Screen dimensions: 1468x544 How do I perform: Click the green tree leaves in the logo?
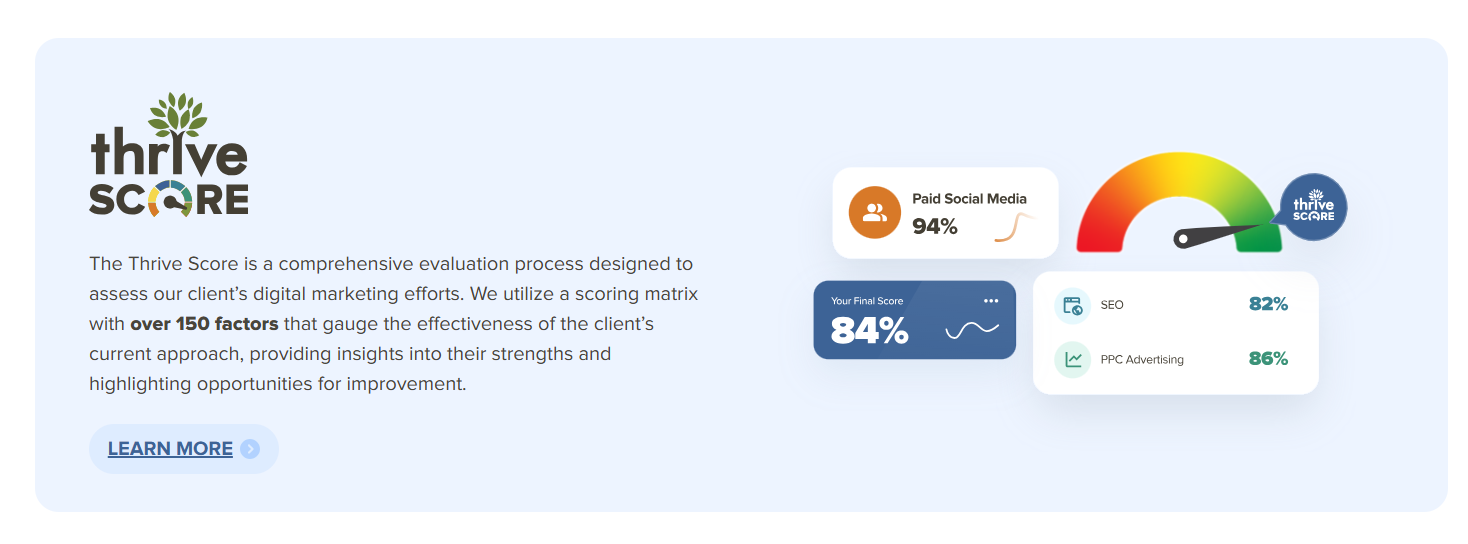click(177, 115)
